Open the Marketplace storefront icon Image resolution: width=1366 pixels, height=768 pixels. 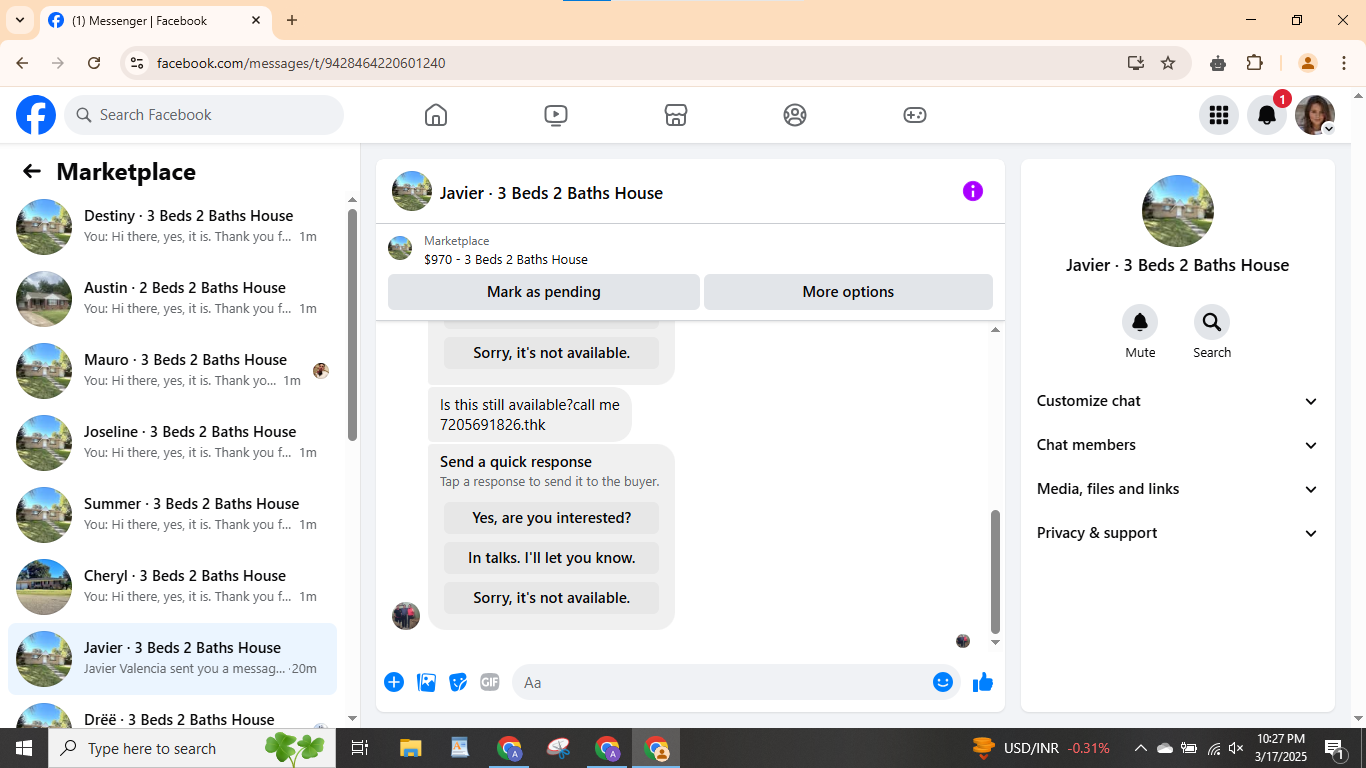(x=676, y=115)
